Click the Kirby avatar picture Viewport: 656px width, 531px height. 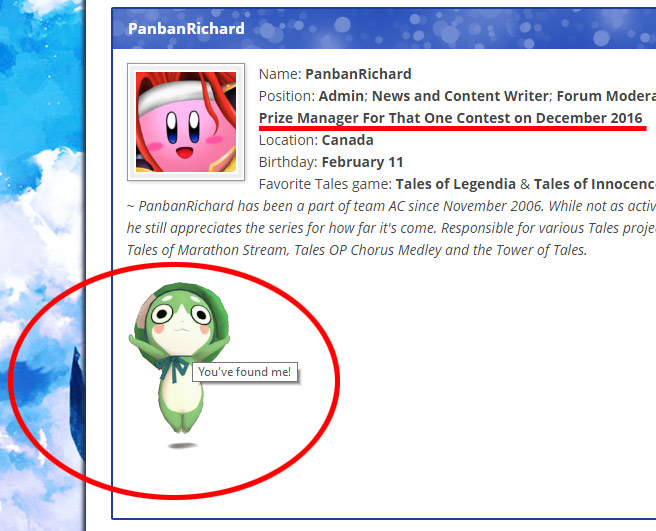pos(186,122)
